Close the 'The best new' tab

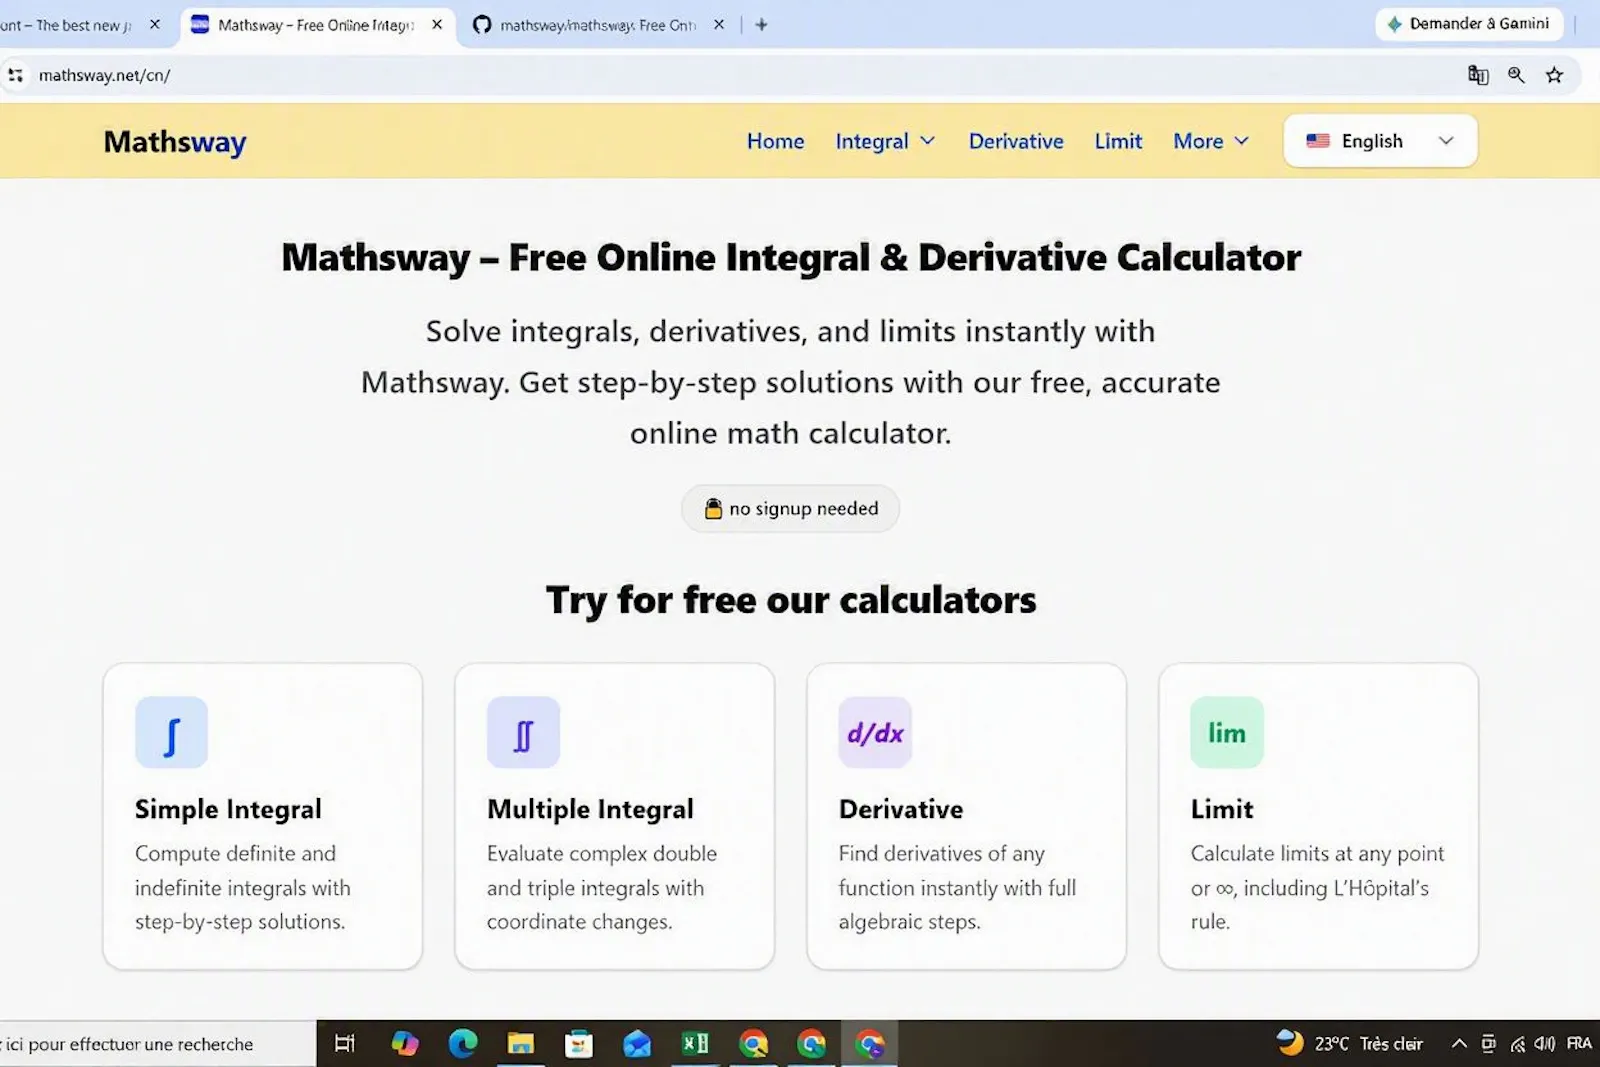click(x=154, y=24)
